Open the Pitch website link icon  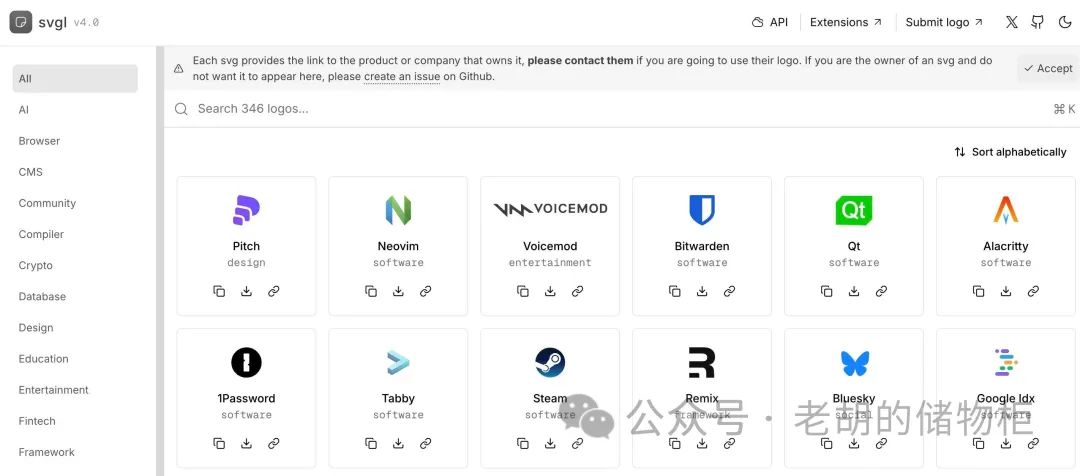[x=273, y=291]
